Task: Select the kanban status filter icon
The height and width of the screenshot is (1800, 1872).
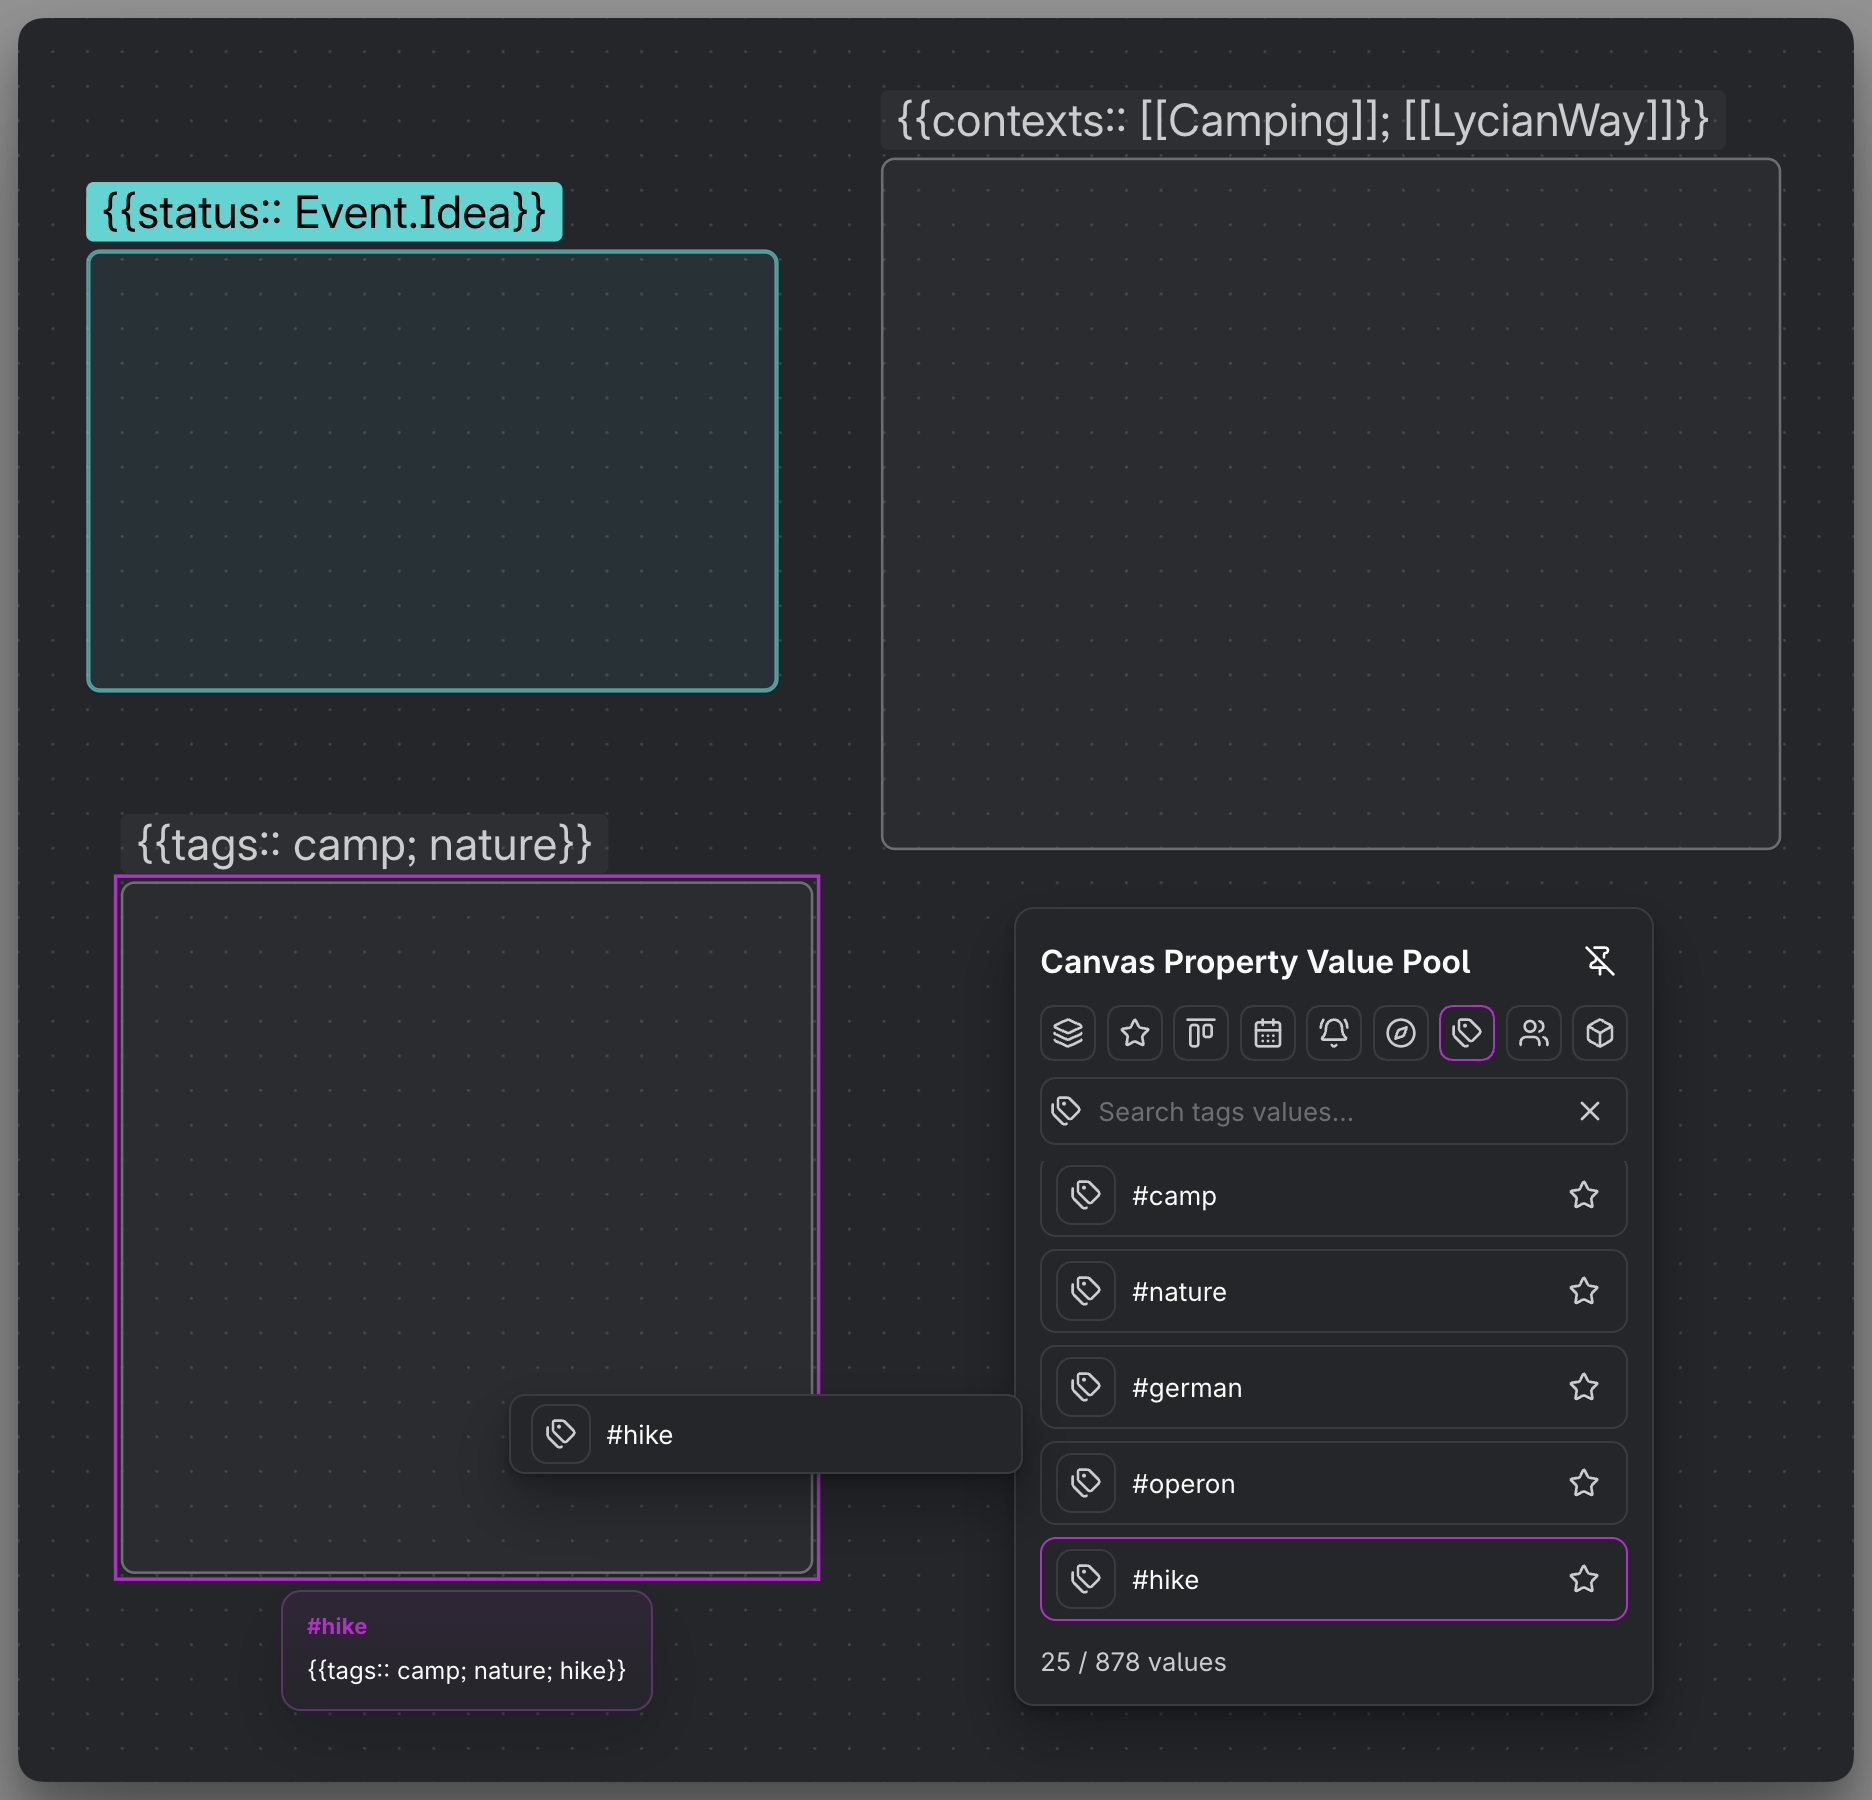Action: 1201,1033
